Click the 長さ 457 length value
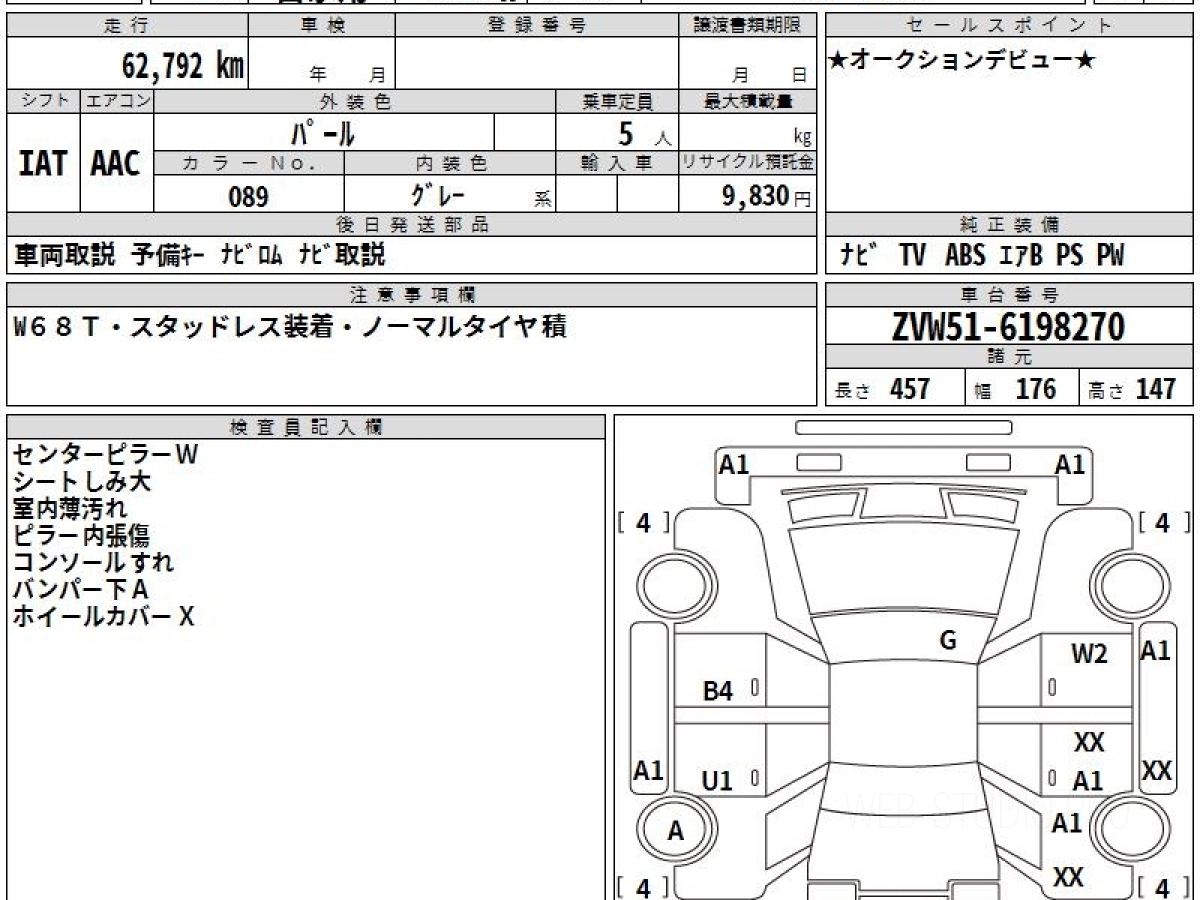1200x900 pixels. (883, 389)
